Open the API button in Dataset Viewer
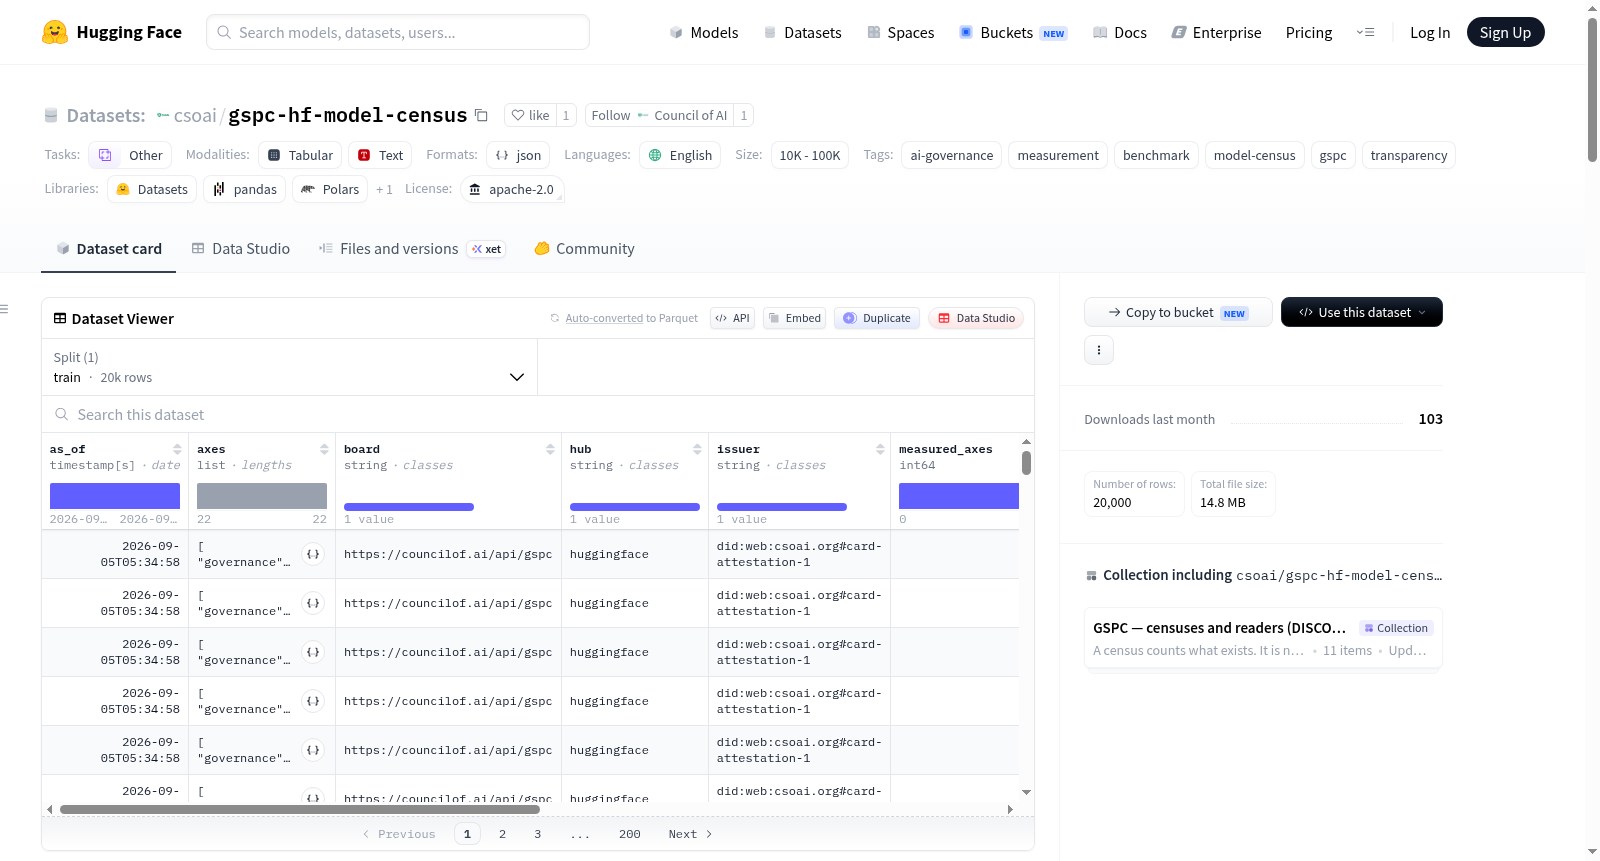The image size is (1600, 861). (732, 318)
